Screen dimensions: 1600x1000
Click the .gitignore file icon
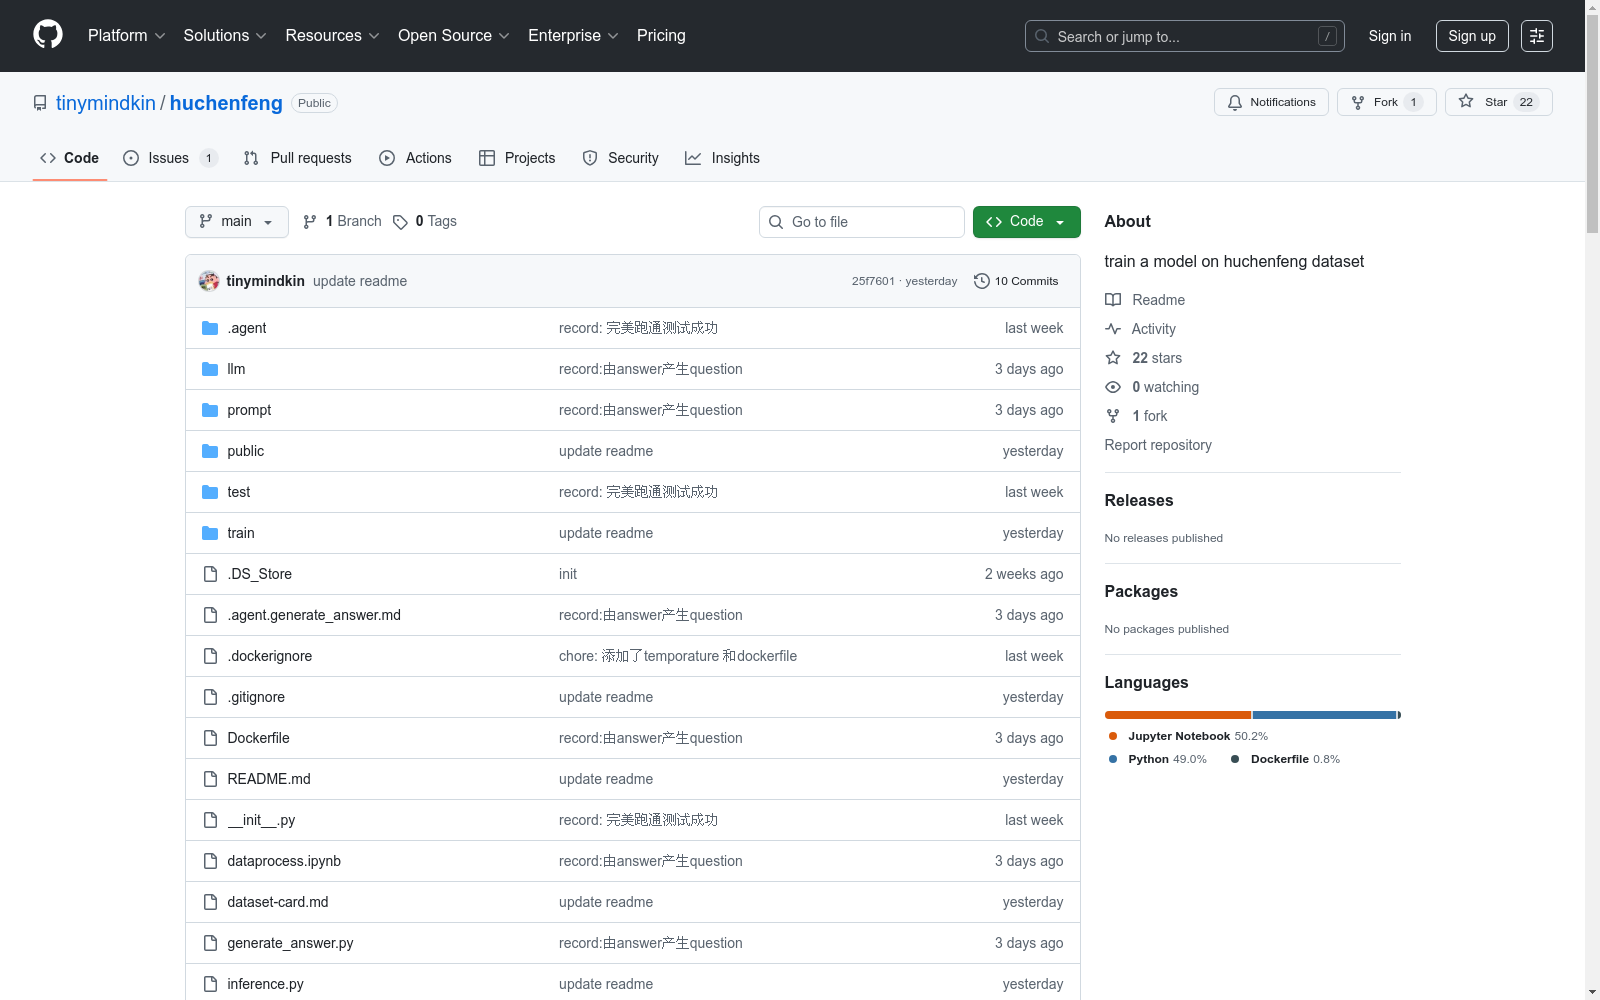pos(210,697)
